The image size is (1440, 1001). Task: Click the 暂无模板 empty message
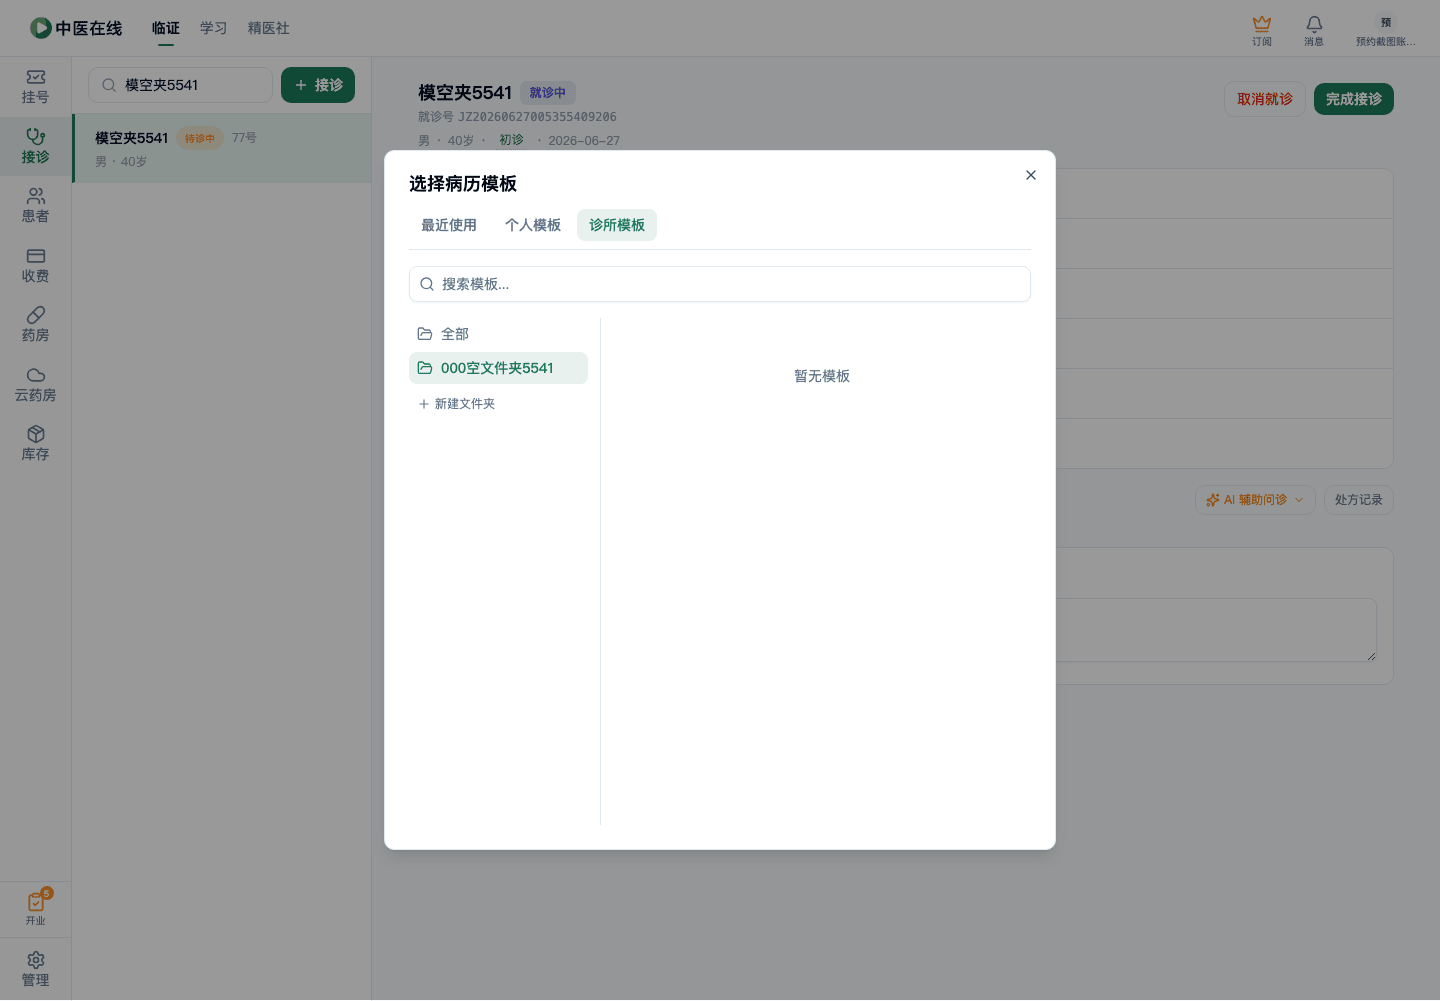pos(822,376)
